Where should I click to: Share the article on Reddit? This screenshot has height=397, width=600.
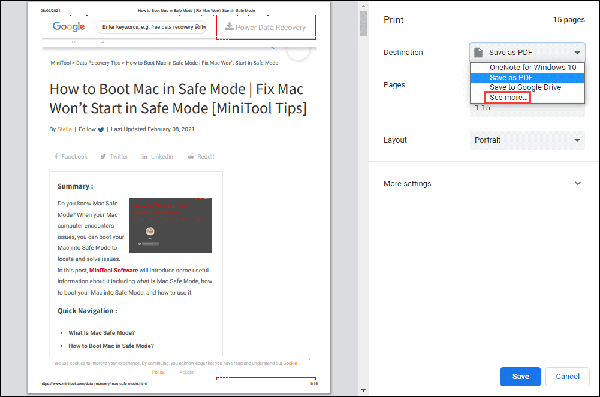pos(201,157)
